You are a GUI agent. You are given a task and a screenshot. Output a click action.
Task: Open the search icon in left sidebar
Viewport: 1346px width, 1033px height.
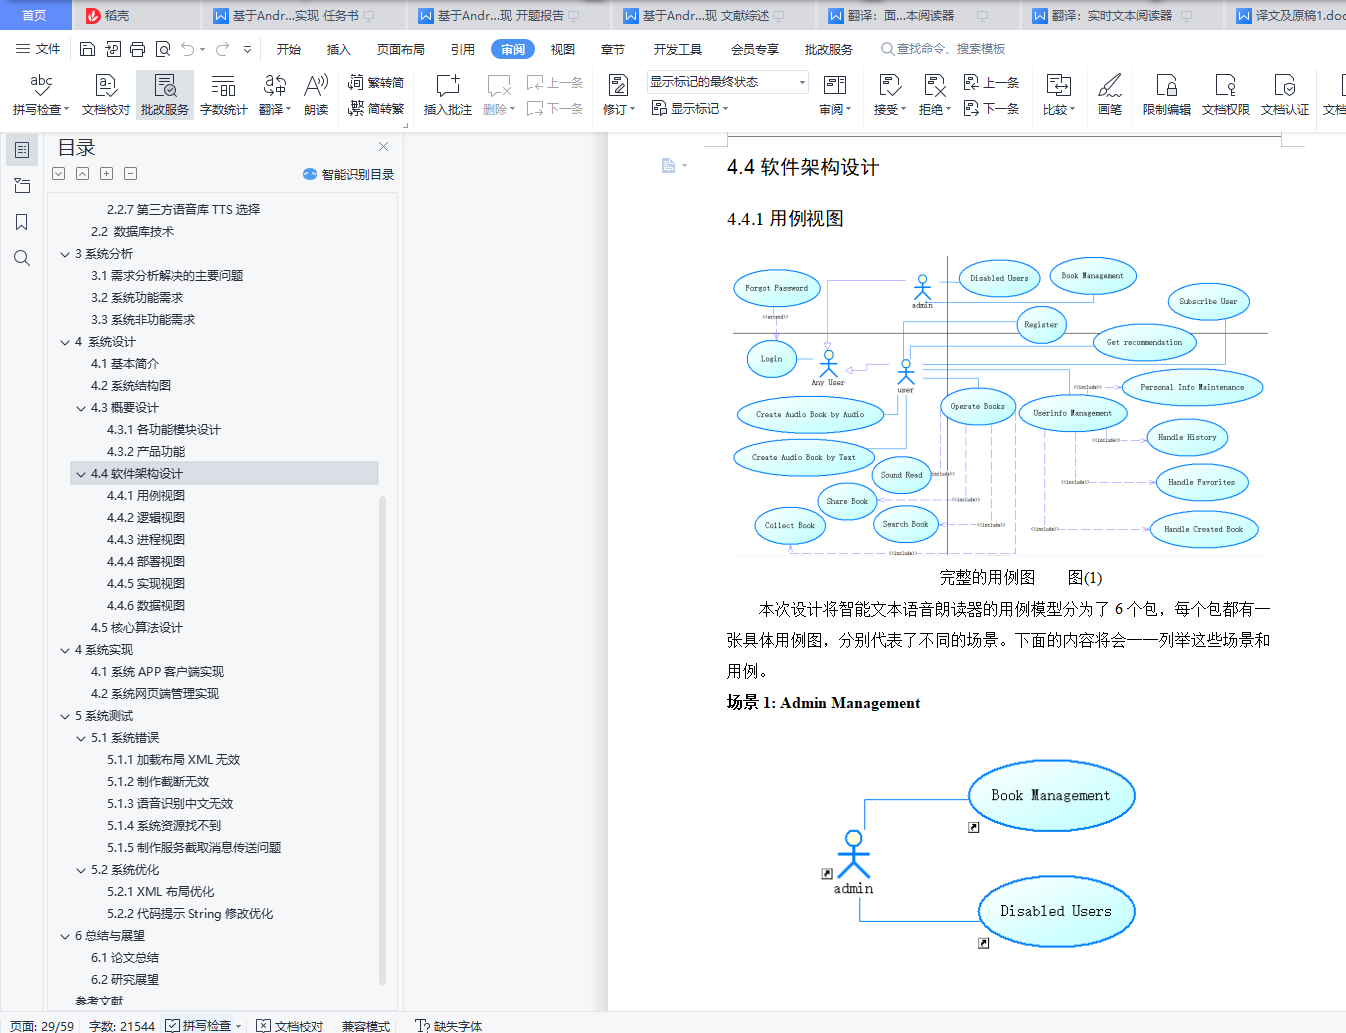(22, 258)
